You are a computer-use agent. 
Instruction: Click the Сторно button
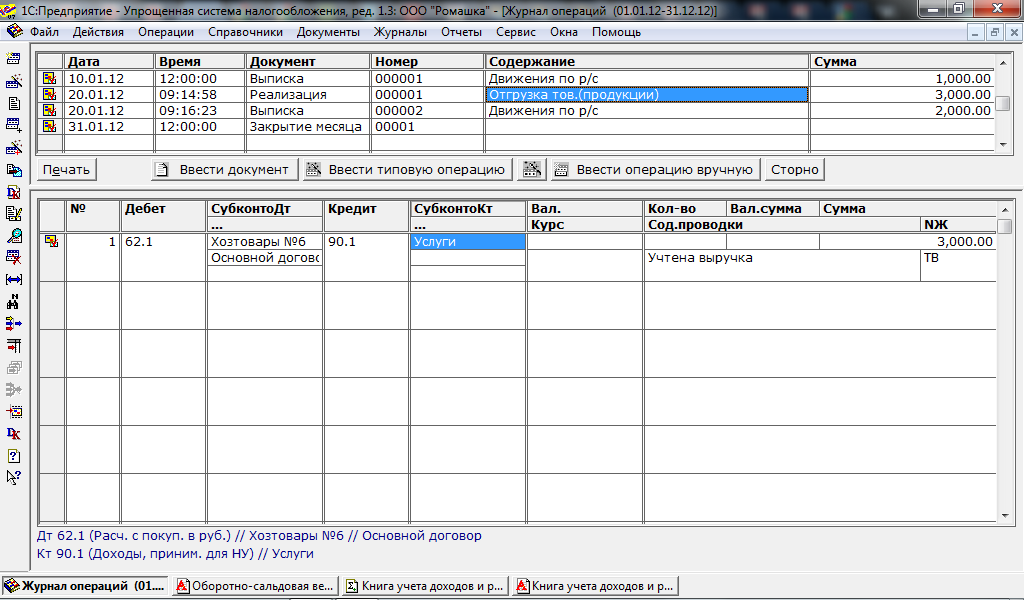click(794, 170)
